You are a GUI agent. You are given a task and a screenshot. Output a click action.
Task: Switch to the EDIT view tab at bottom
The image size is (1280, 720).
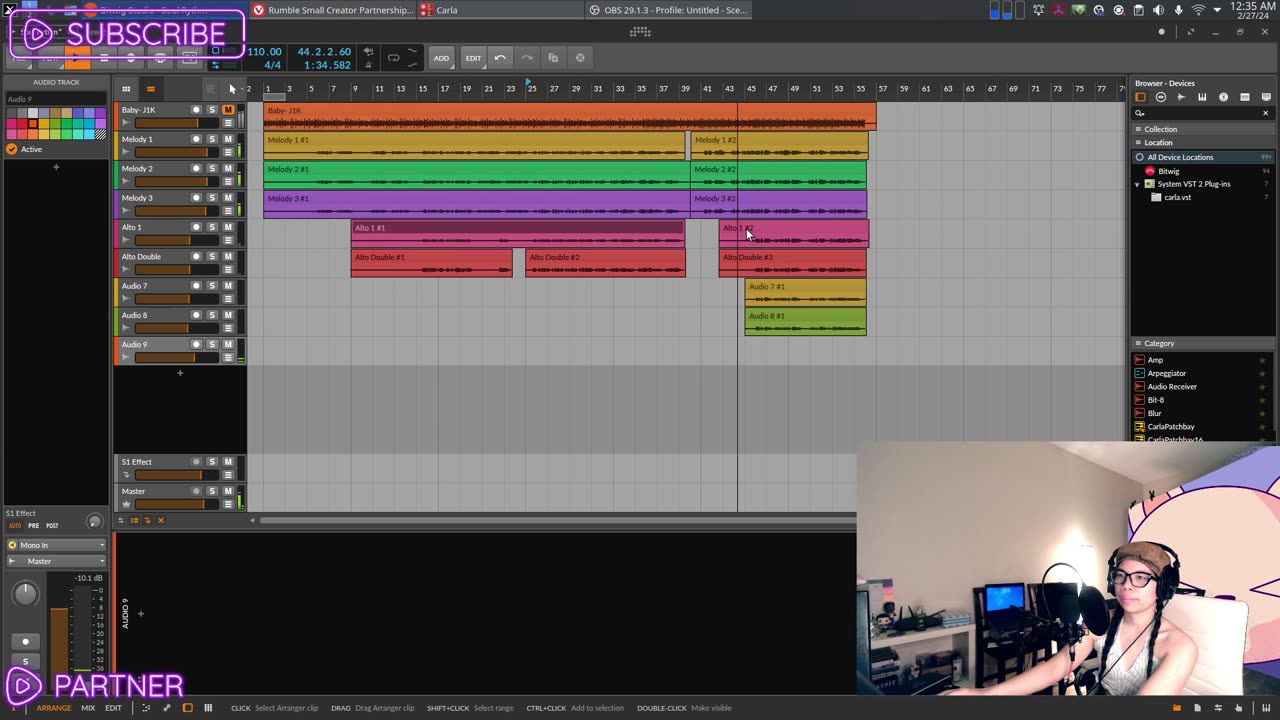(113, 708)
